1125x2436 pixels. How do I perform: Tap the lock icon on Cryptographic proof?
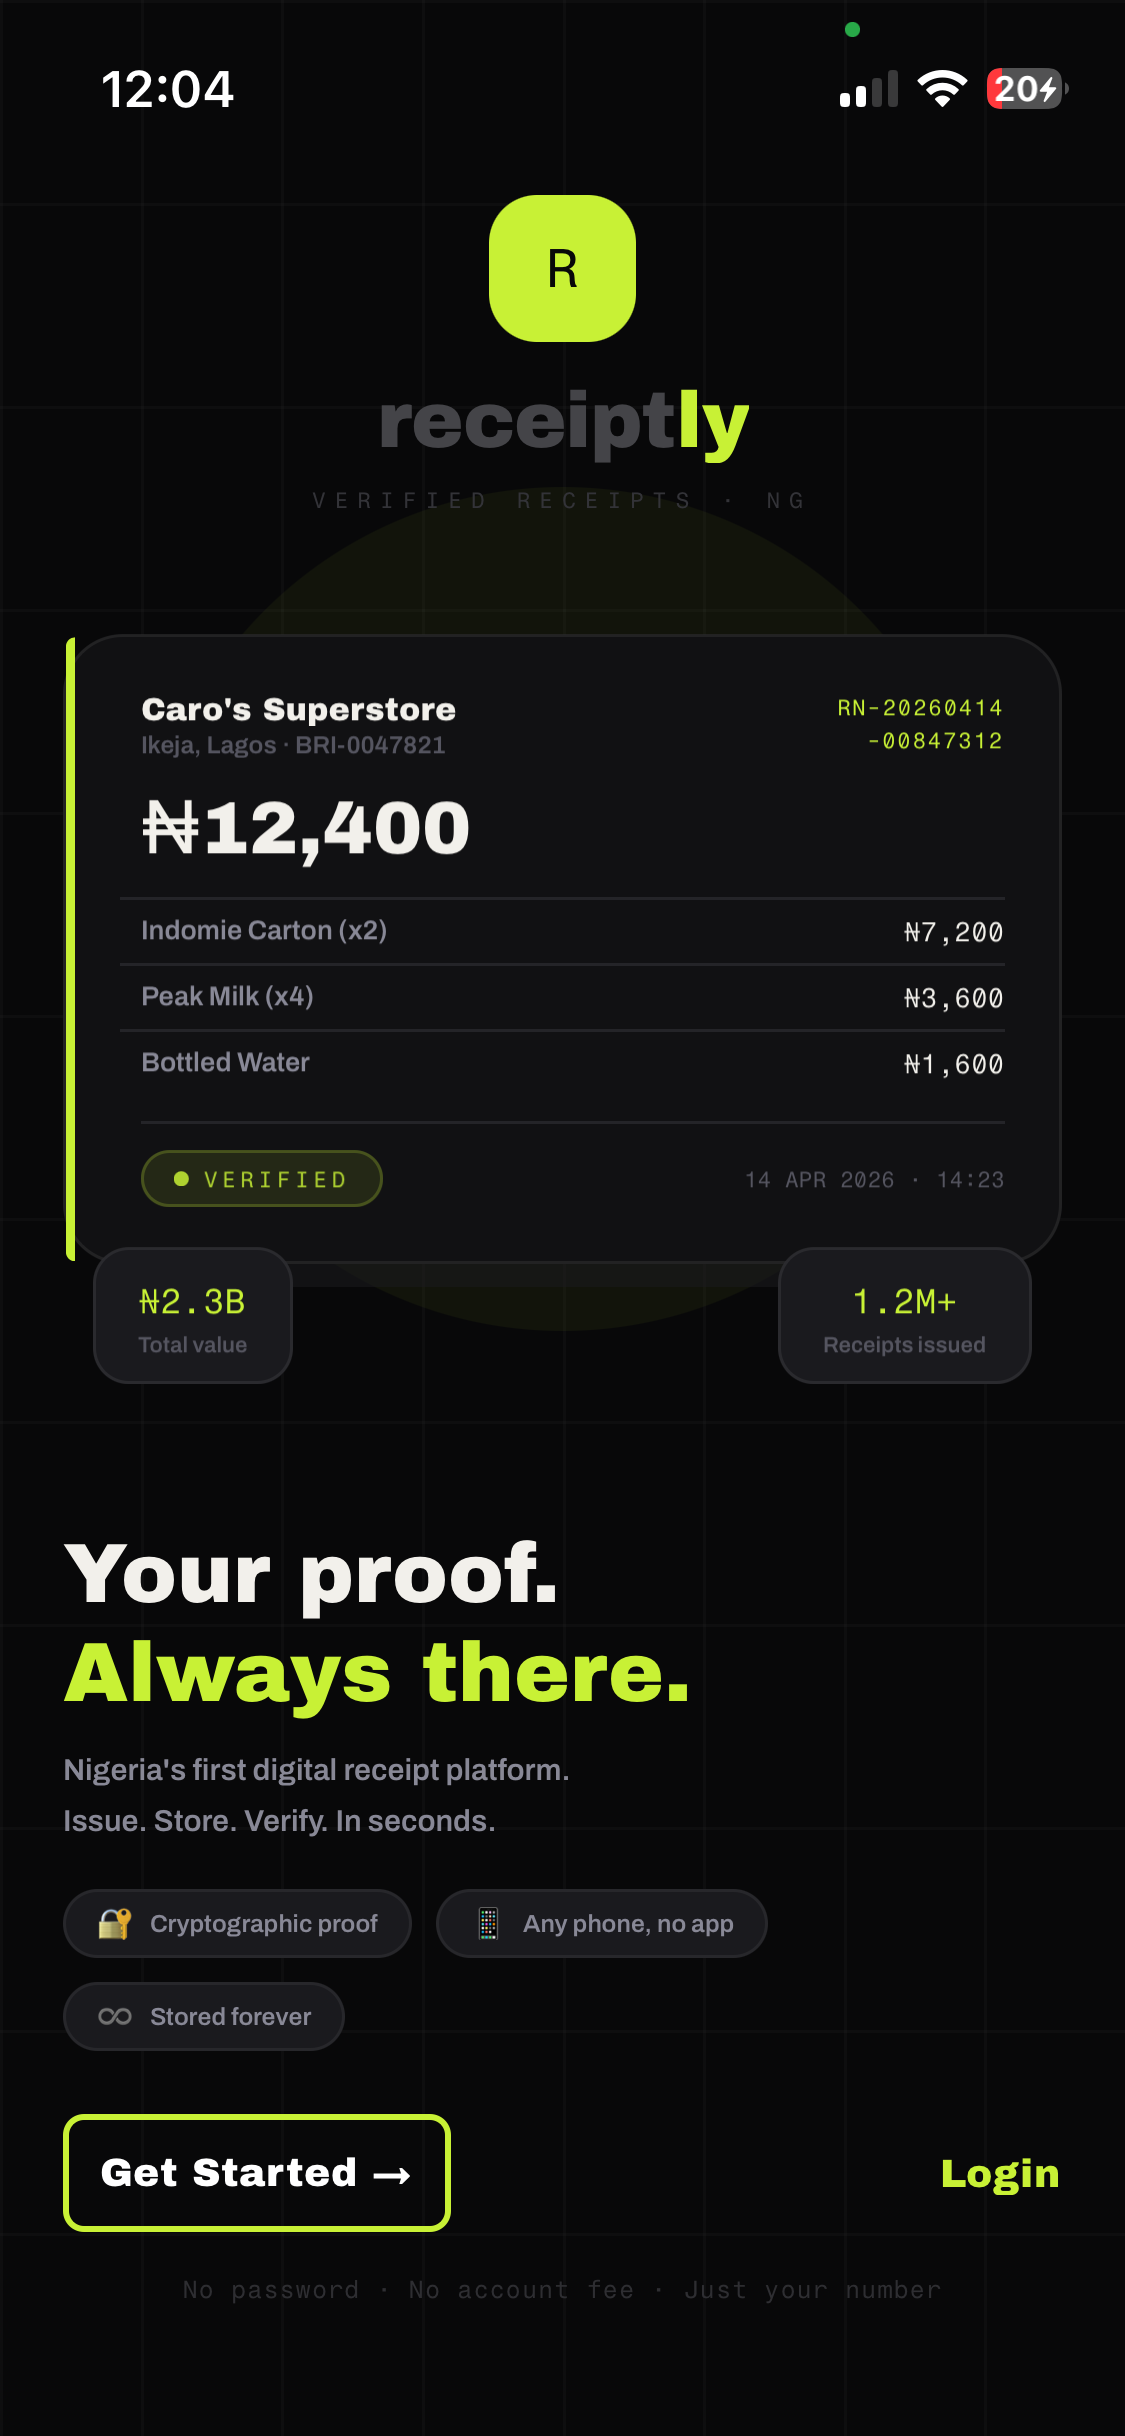[x=115, y=1923]
